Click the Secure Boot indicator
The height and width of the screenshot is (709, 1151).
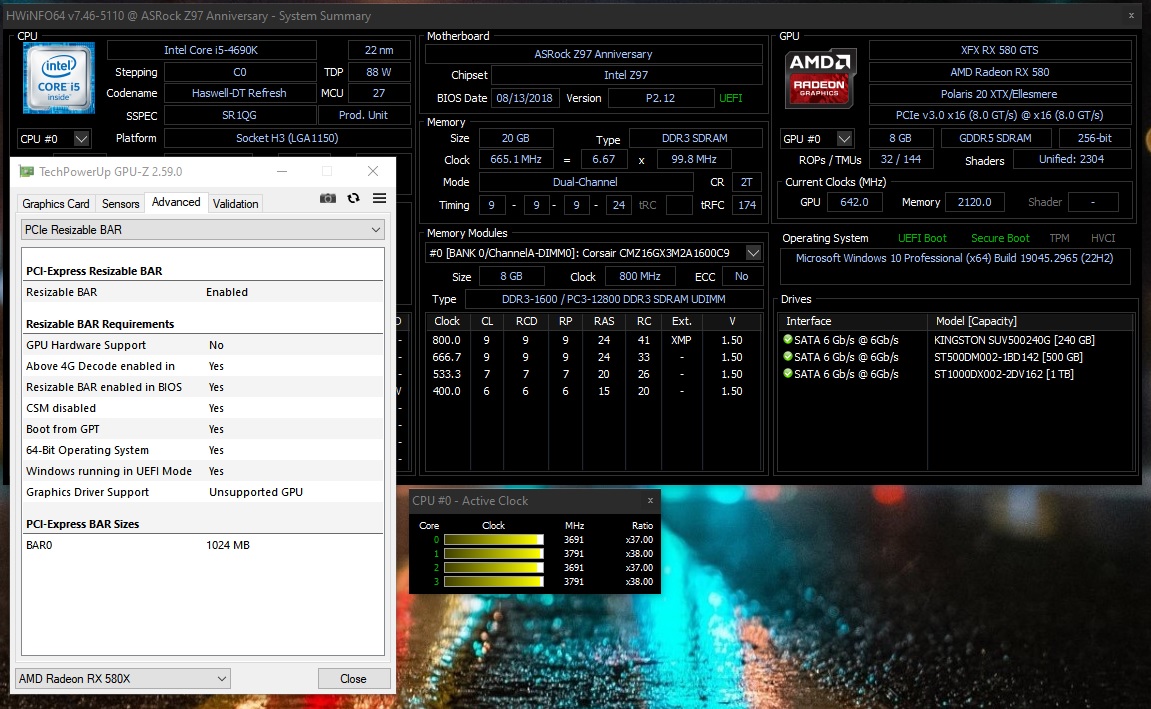click(x=1000, y=238)
